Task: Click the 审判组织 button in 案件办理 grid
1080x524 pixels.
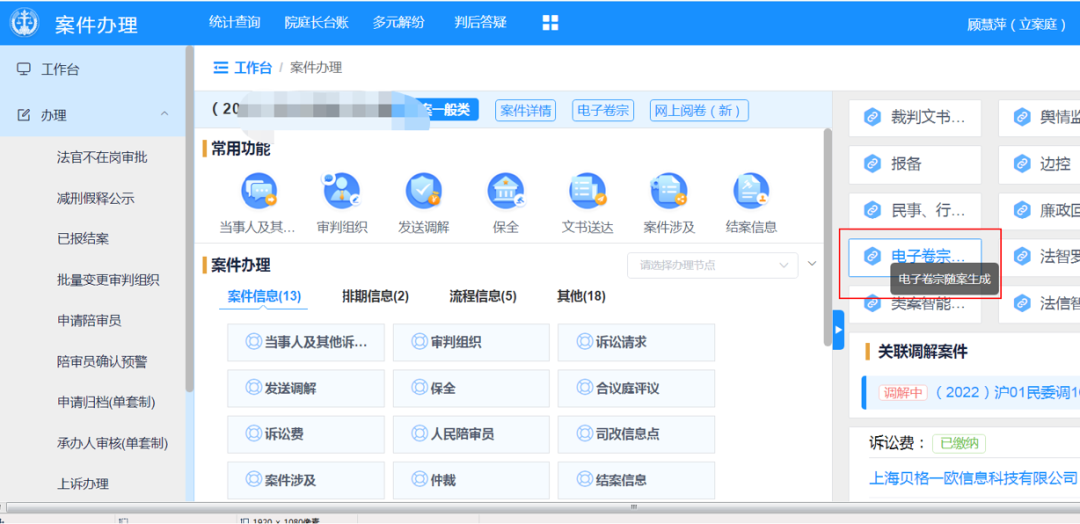Action: pyautogui.click(x=471, y=342)
